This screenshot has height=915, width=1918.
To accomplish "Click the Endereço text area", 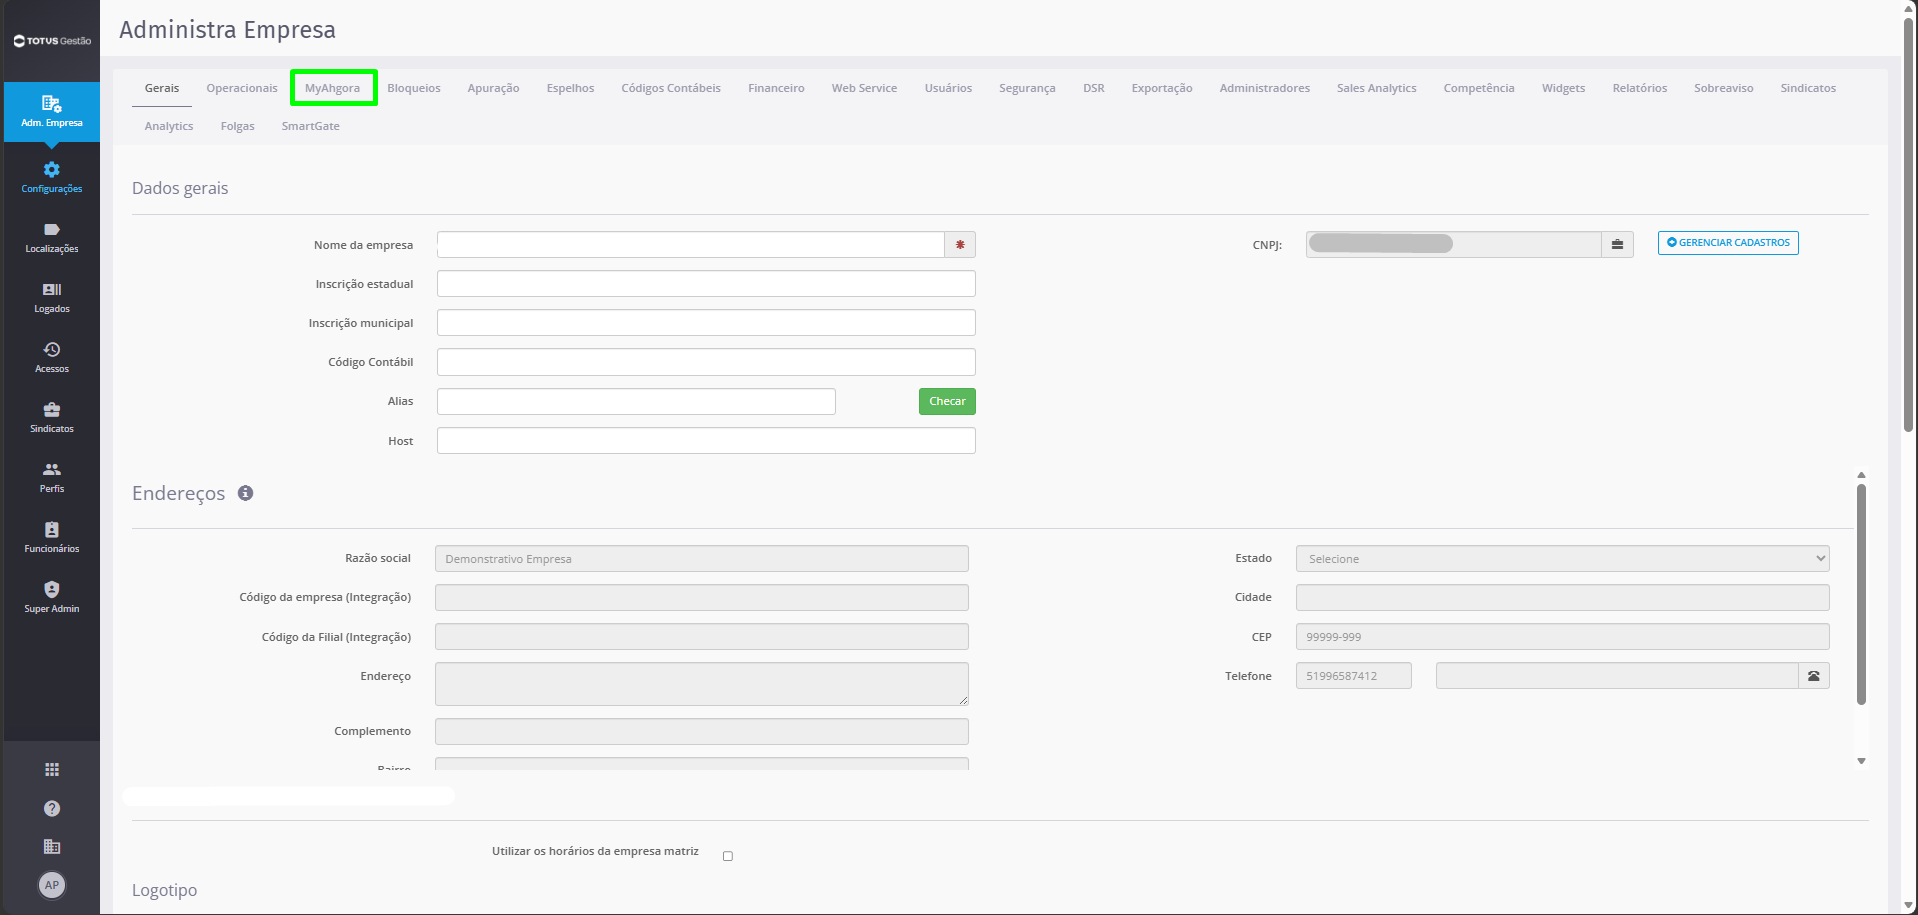I will coord(702,684).
